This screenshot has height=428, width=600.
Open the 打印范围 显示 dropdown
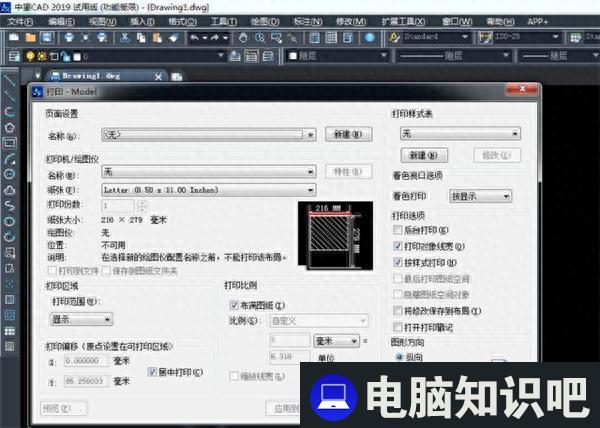click(x=82, y=319)
